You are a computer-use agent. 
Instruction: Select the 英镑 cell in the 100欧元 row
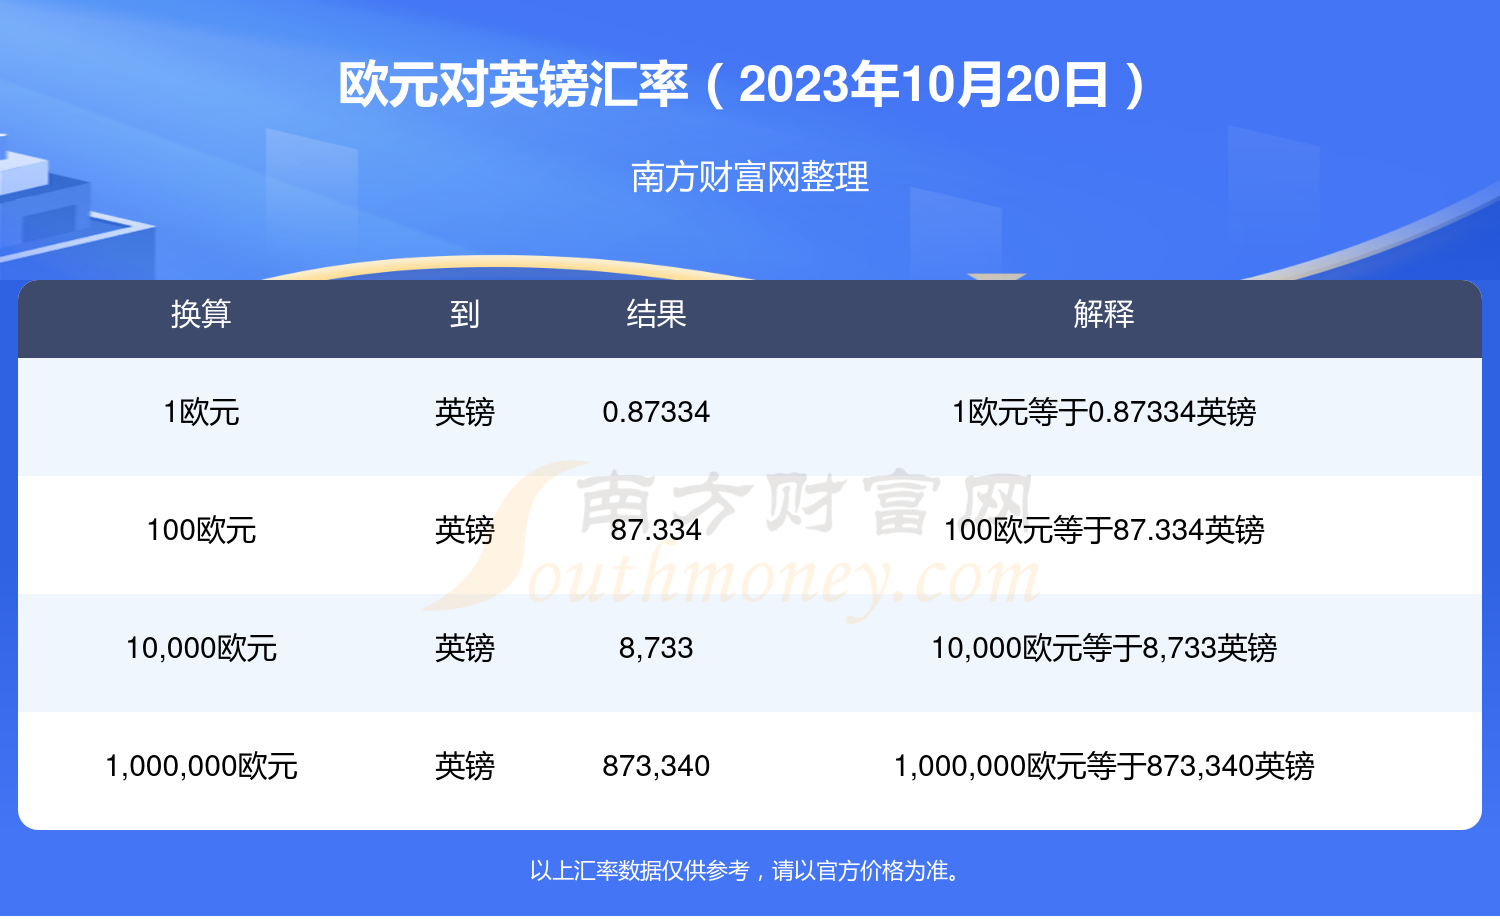point(465,530)
